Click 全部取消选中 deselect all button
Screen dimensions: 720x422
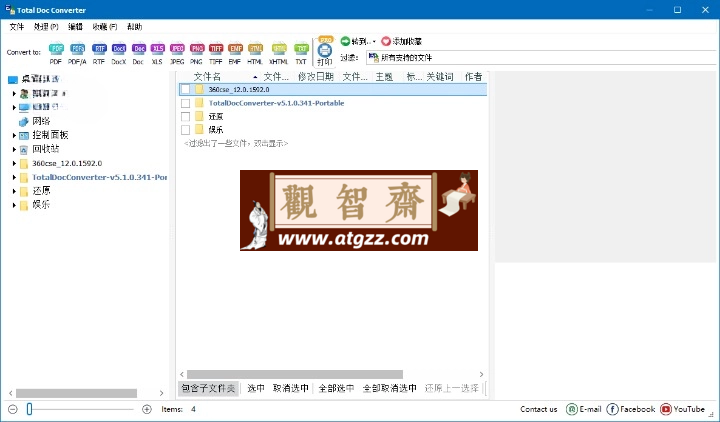click(x=389, y=388)
